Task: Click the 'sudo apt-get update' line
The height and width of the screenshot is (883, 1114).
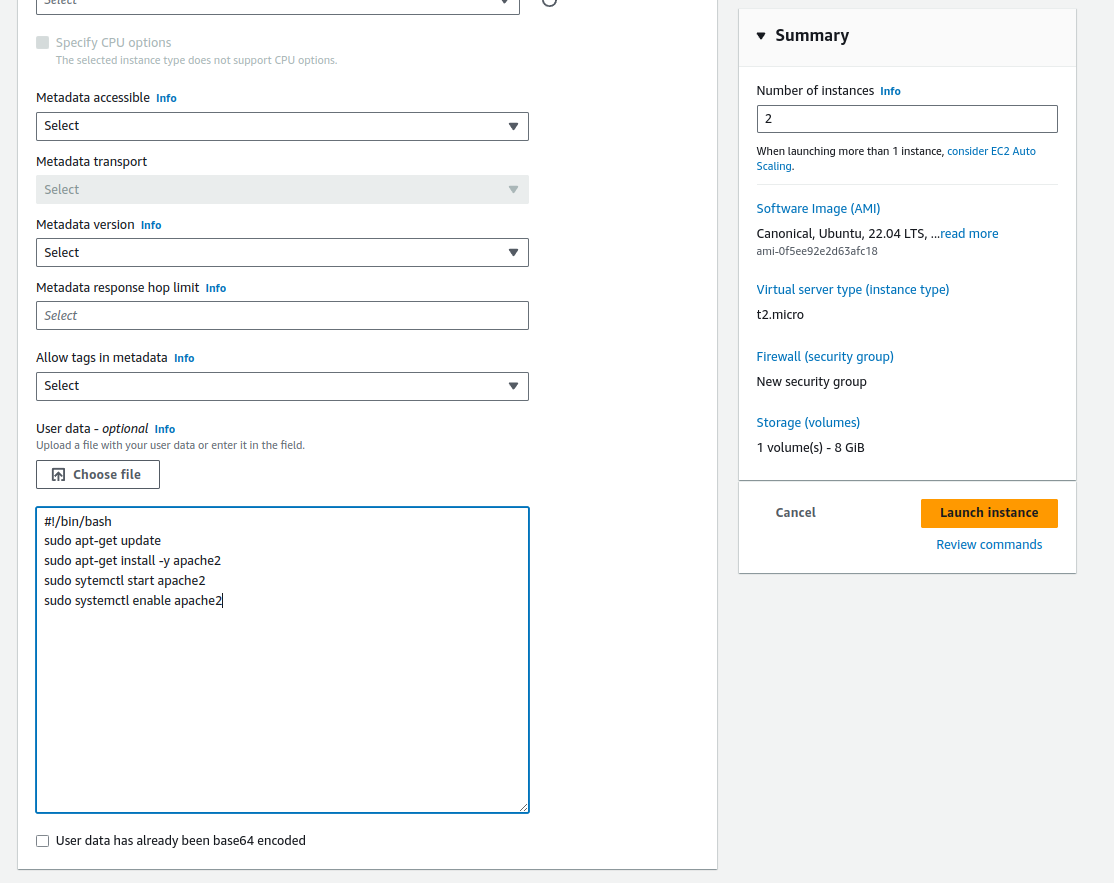Action: (102, 541)
